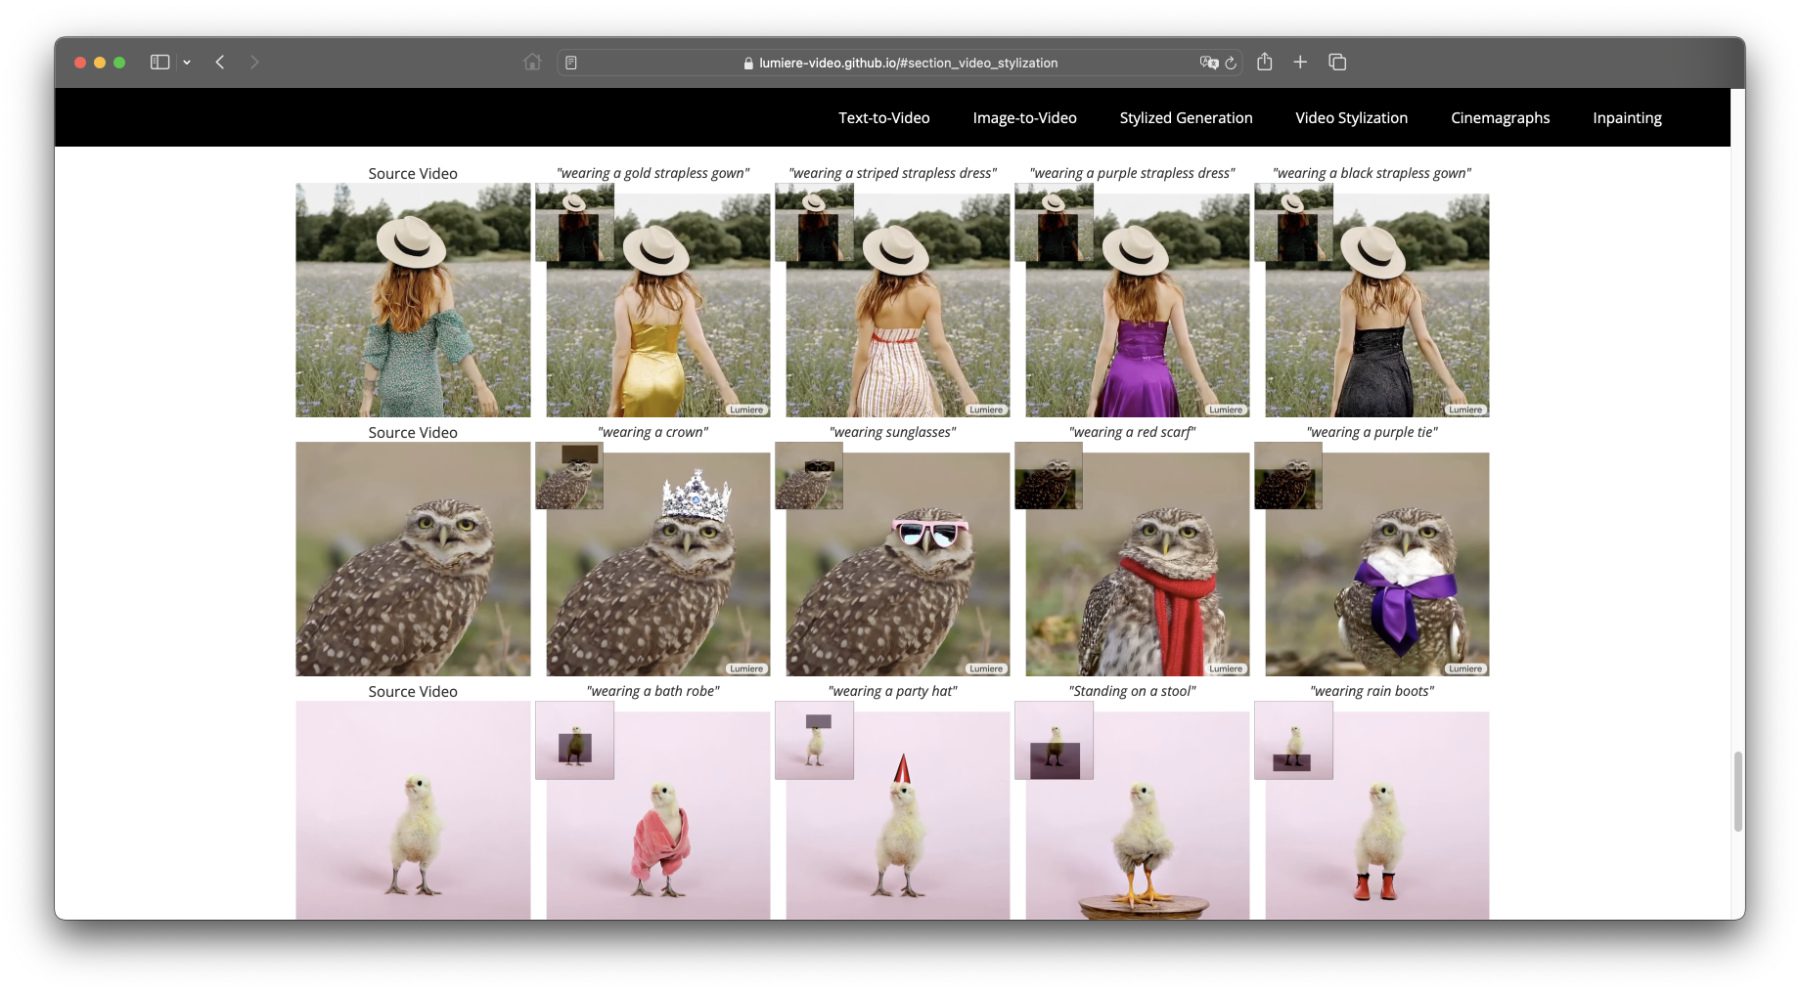Open the Share menu
Screen dimensions: 1800x992
1264,62
